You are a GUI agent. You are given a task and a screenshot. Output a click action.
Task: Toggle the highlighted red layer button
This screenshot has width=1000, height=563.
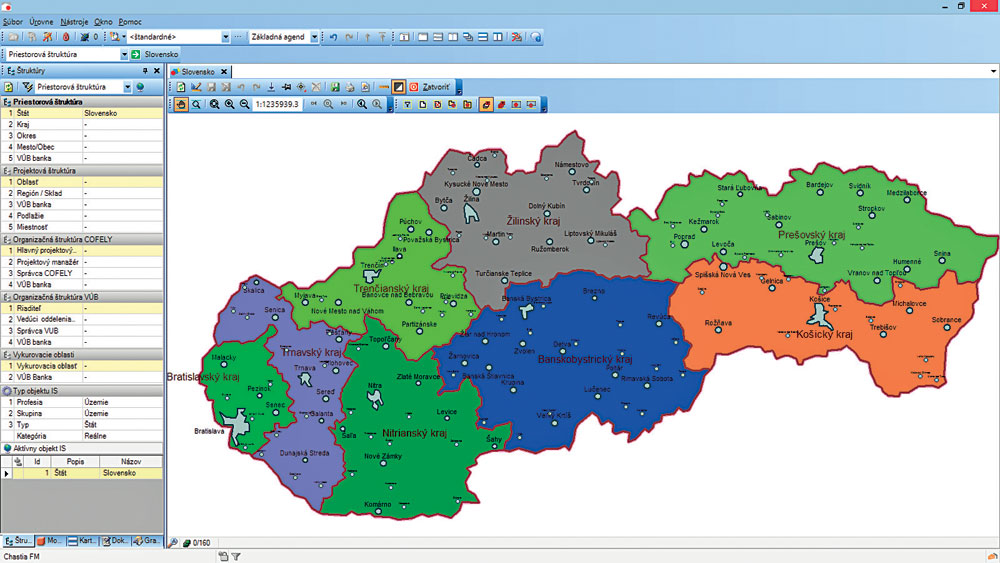[x=486, y=104]
